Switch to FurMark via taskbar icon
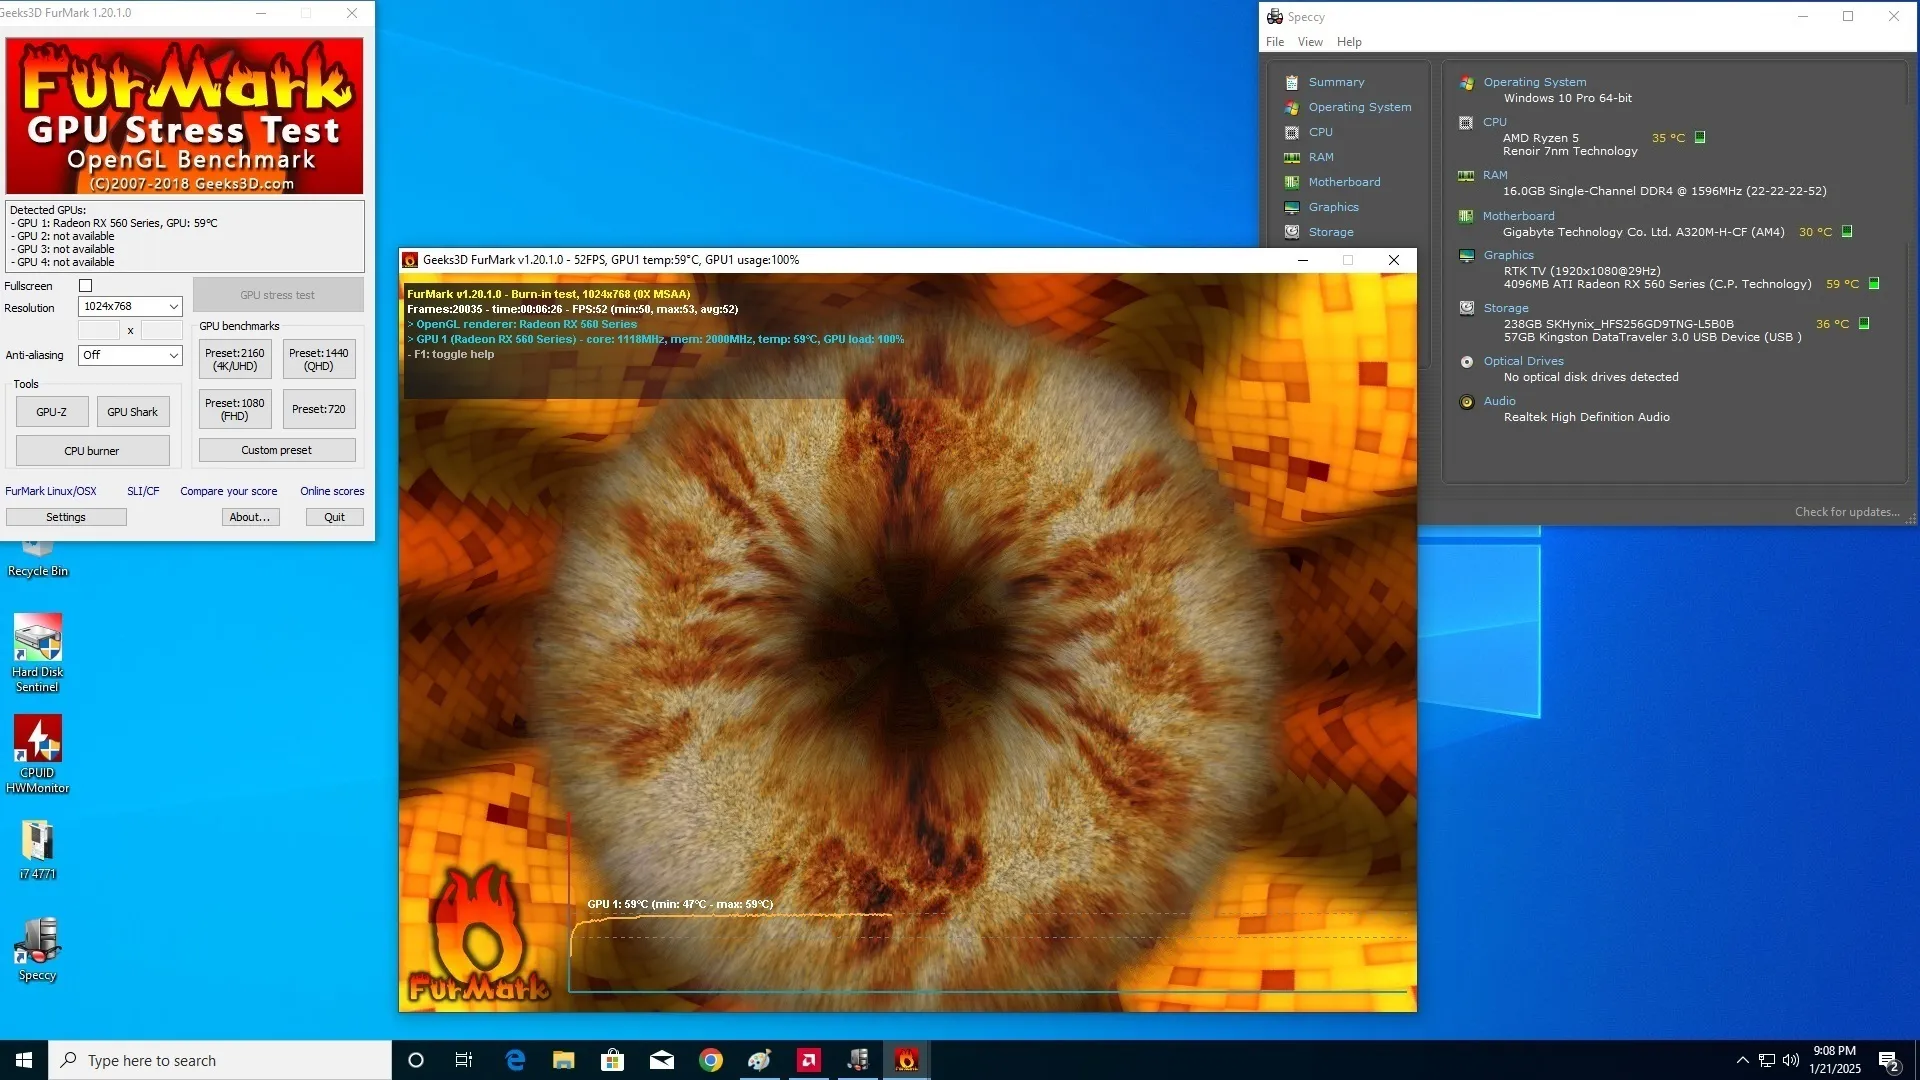Viewport: 1920px width, 1080px height. [x=907, y=1060]
